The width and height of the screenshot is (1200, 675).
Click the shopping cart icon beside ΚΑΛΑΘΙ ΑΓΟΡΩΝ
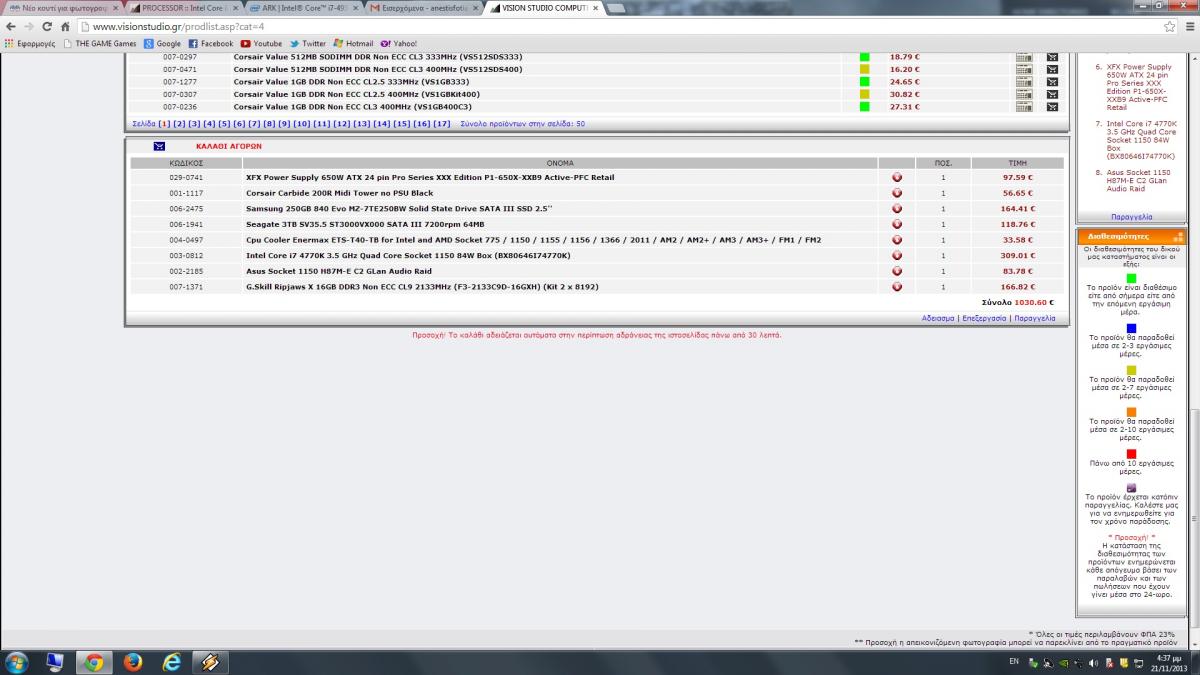click(x=159, y=146)
